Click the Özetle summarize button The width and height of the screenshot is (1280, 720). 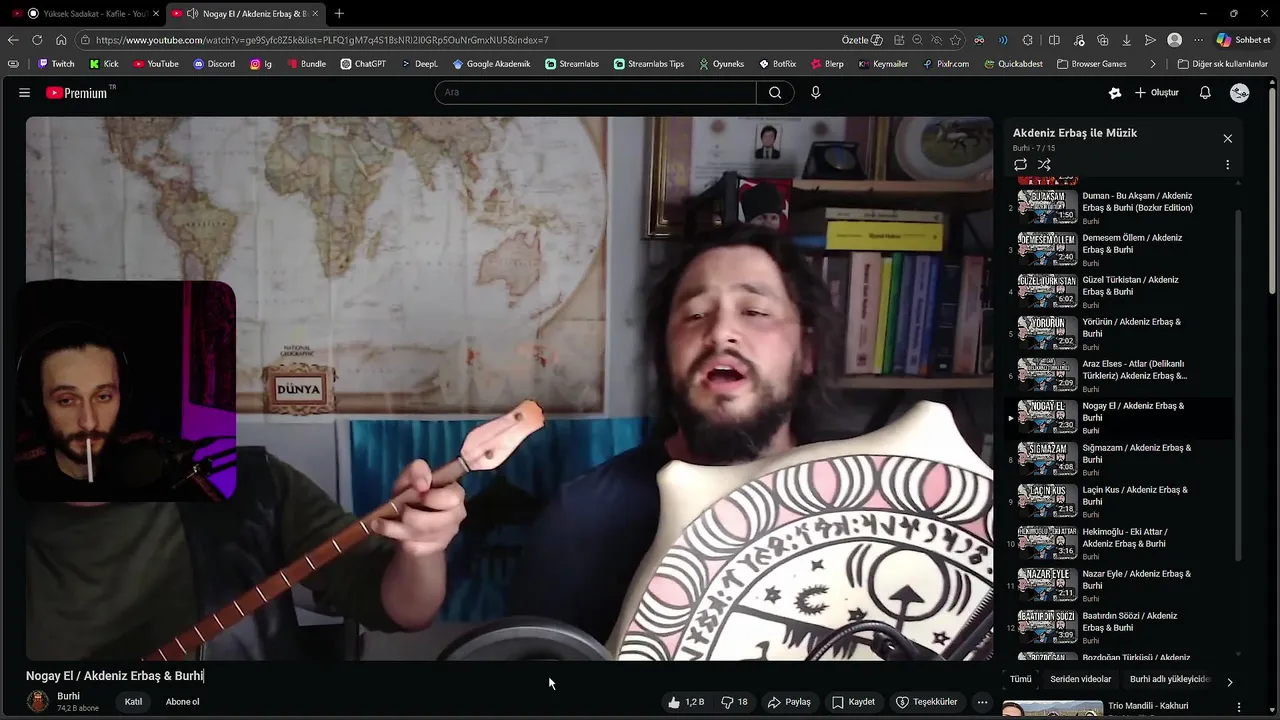(862, 40)
